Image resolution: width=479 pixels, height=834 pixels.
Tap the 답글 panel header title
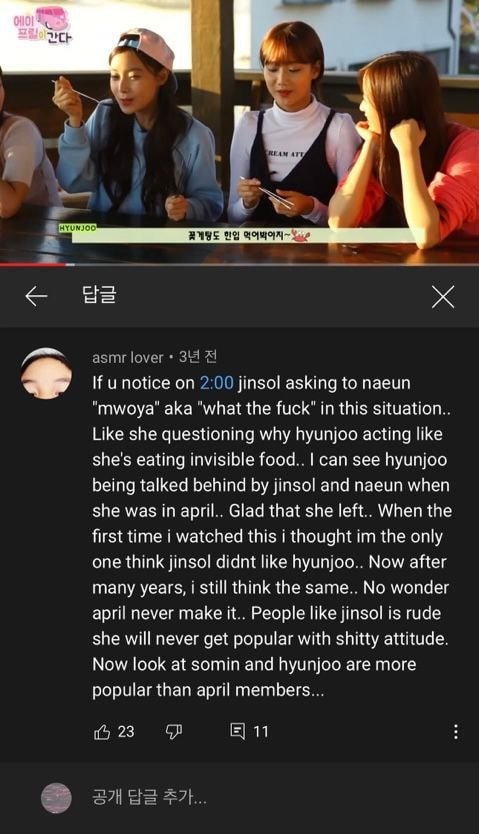tap(99, 295)
